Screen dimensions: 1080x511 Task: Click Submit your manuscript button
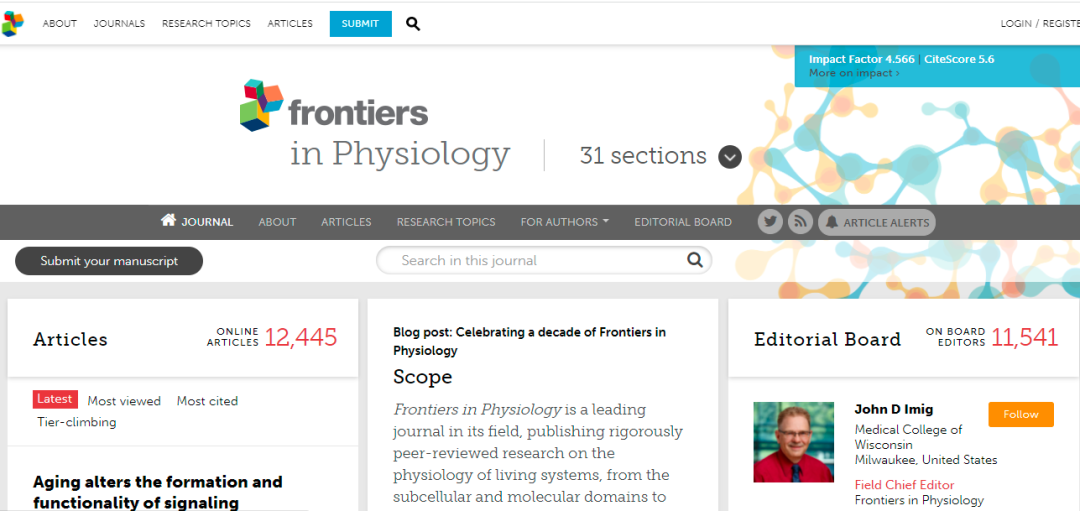[x=109, y=261]
